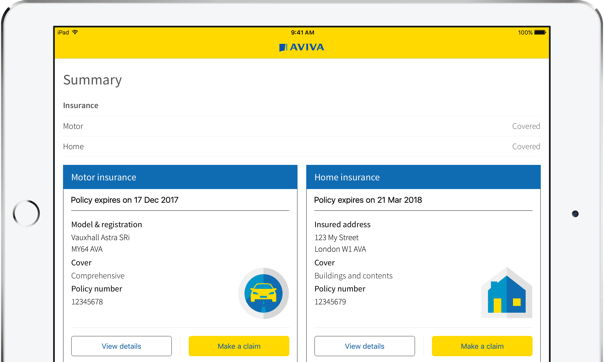Tap 'Buildings and contents' cover text
This screenshot has width=604, height=362.
[x=354, y=276]
